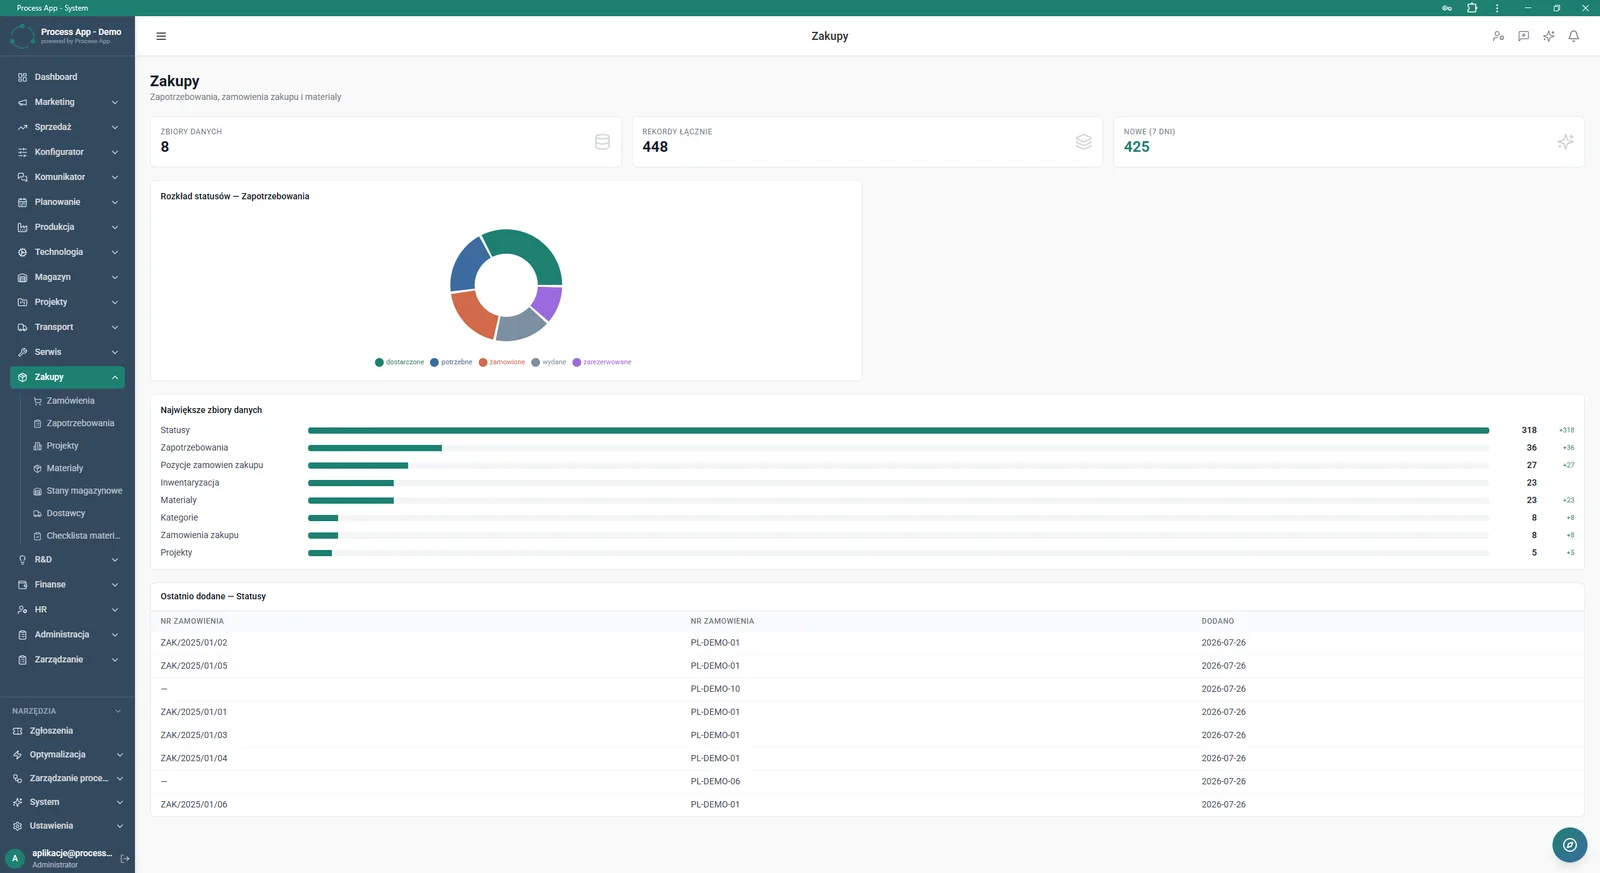Click the Planowanie calendar icon

(22, 202)
